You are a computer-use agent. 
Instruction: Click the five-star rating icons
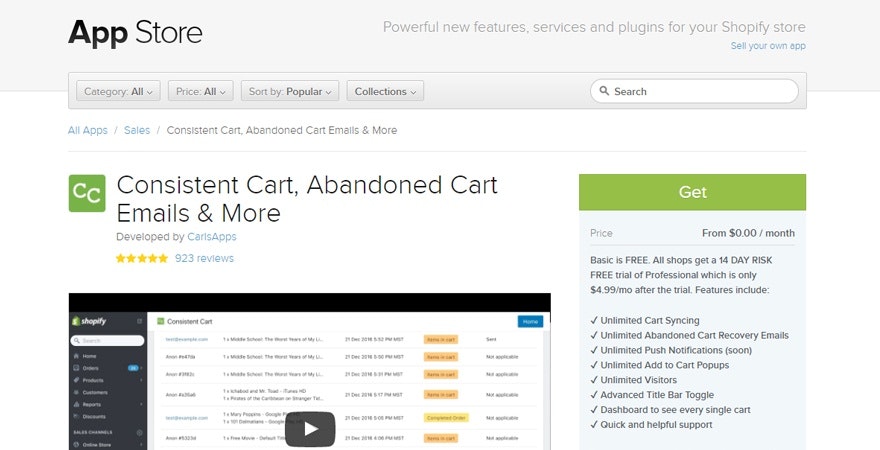pyautogui.click(x=141, y=258)
